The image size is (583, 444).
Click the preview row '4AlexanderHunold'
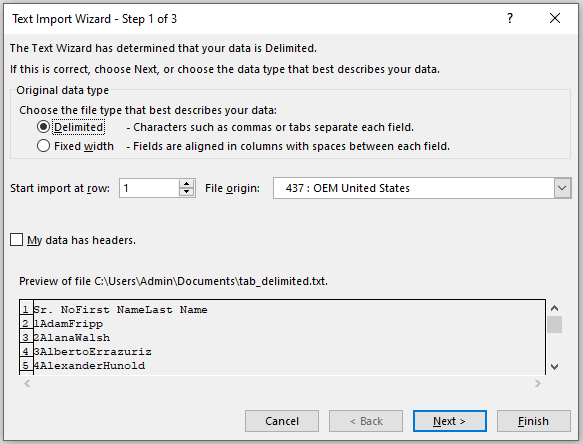coord(89,366)
